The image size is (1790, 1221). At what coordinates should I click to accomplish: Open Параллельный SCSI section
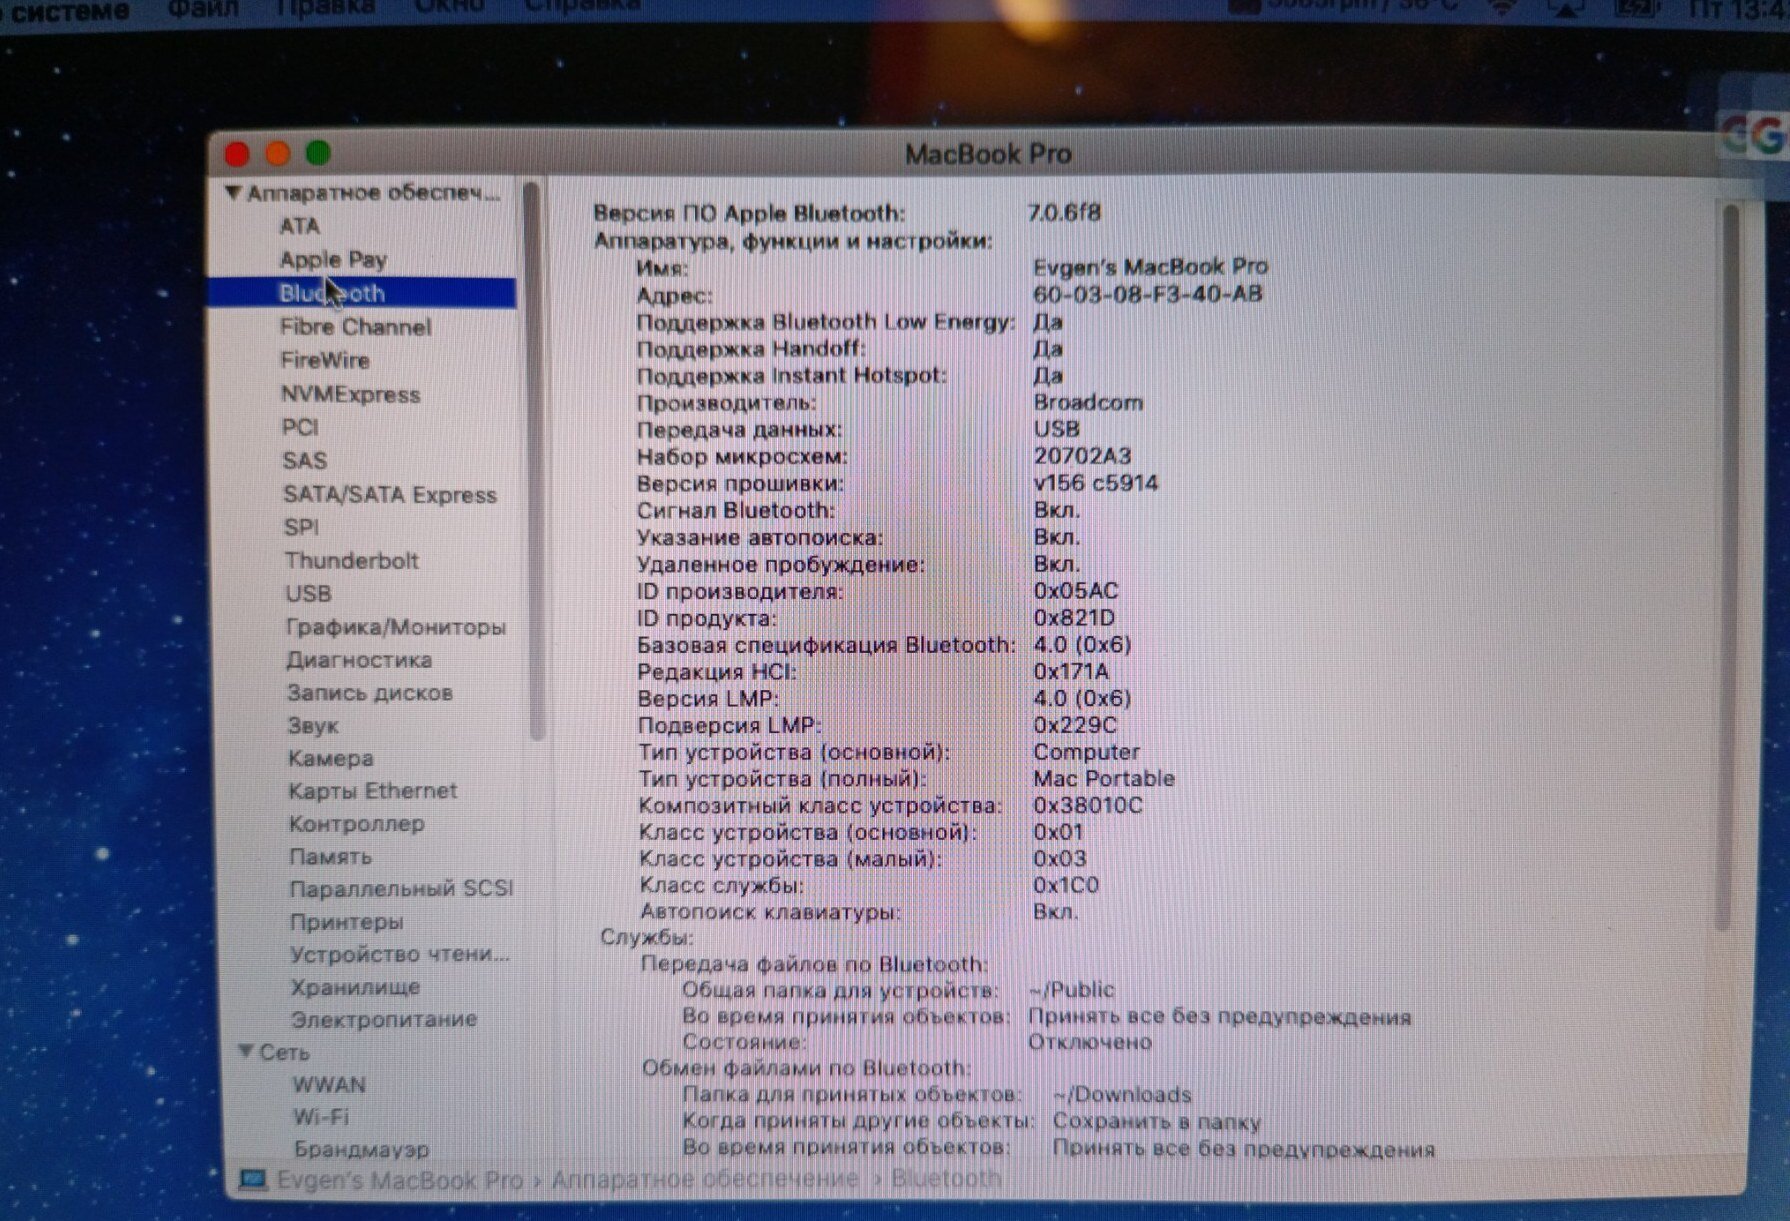pos(401,888)
